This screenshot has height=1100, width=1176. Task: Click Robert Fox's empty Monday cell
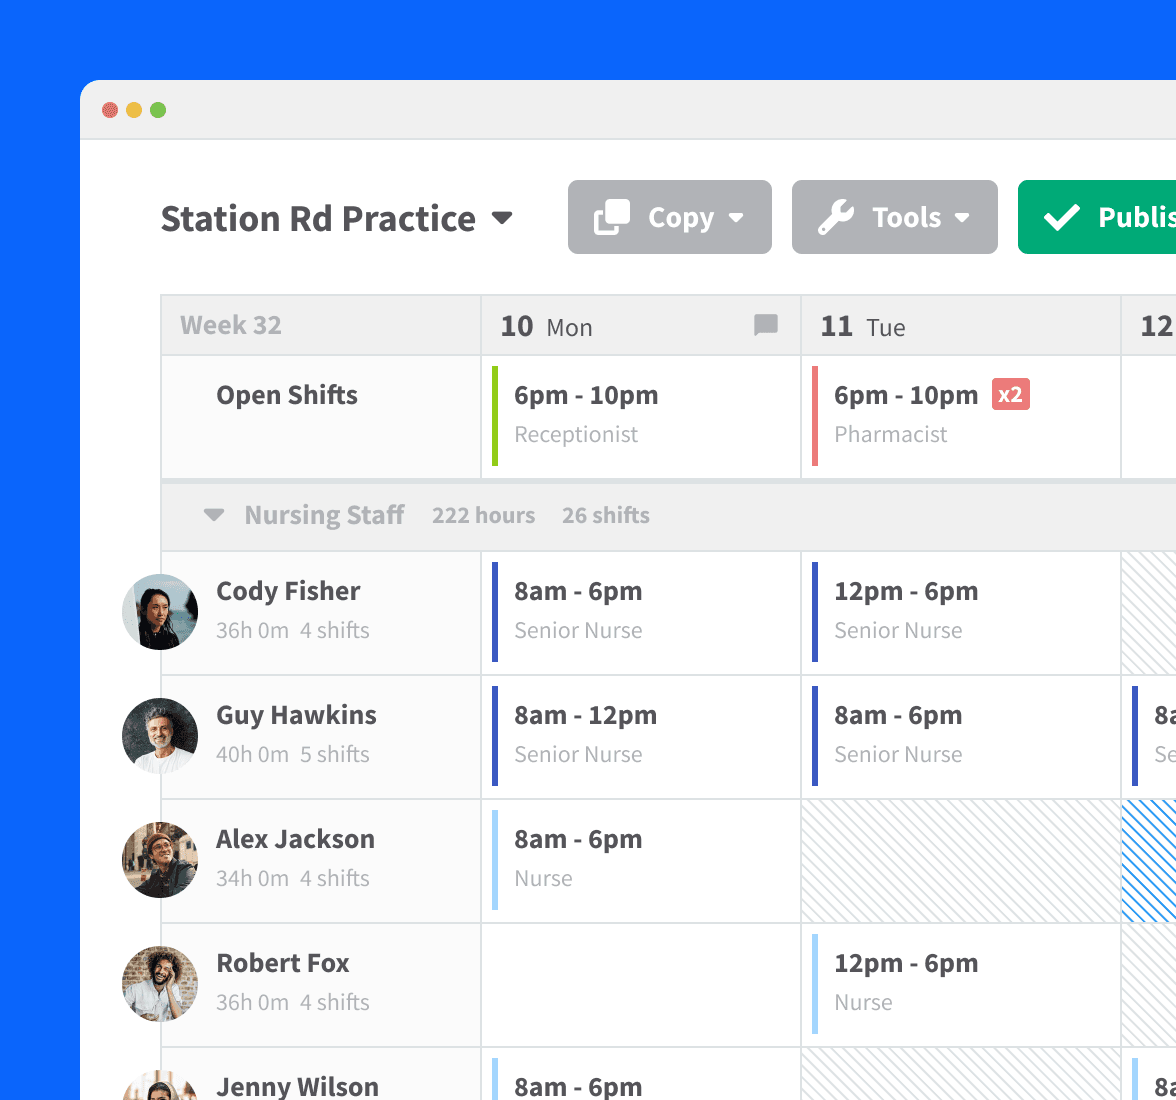[640, 985]
